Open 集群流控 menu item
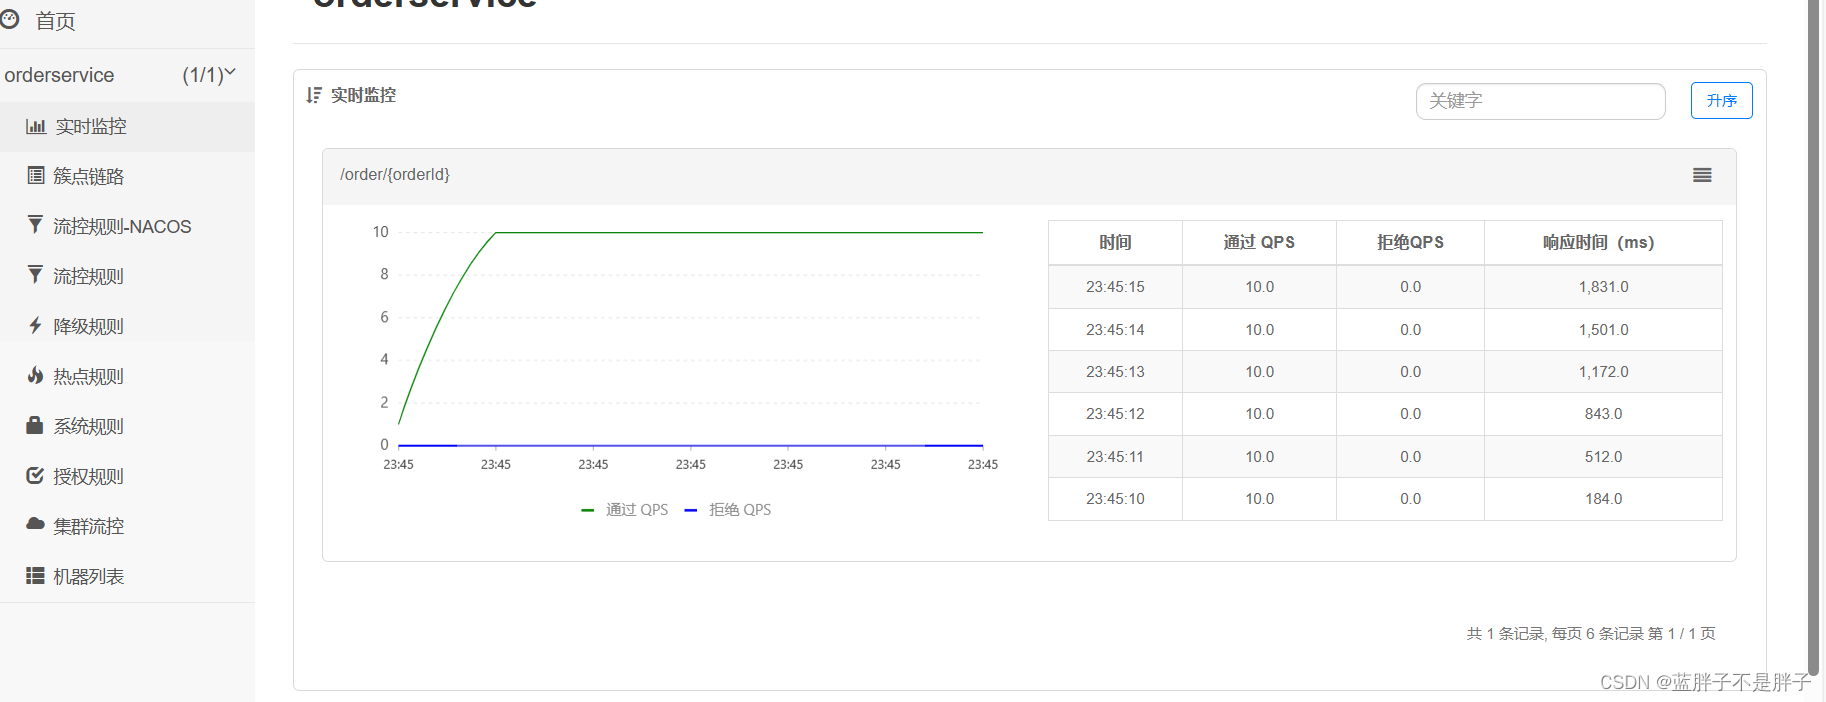The width and height of the screenshot is (1826, 702). click(88, 526)
